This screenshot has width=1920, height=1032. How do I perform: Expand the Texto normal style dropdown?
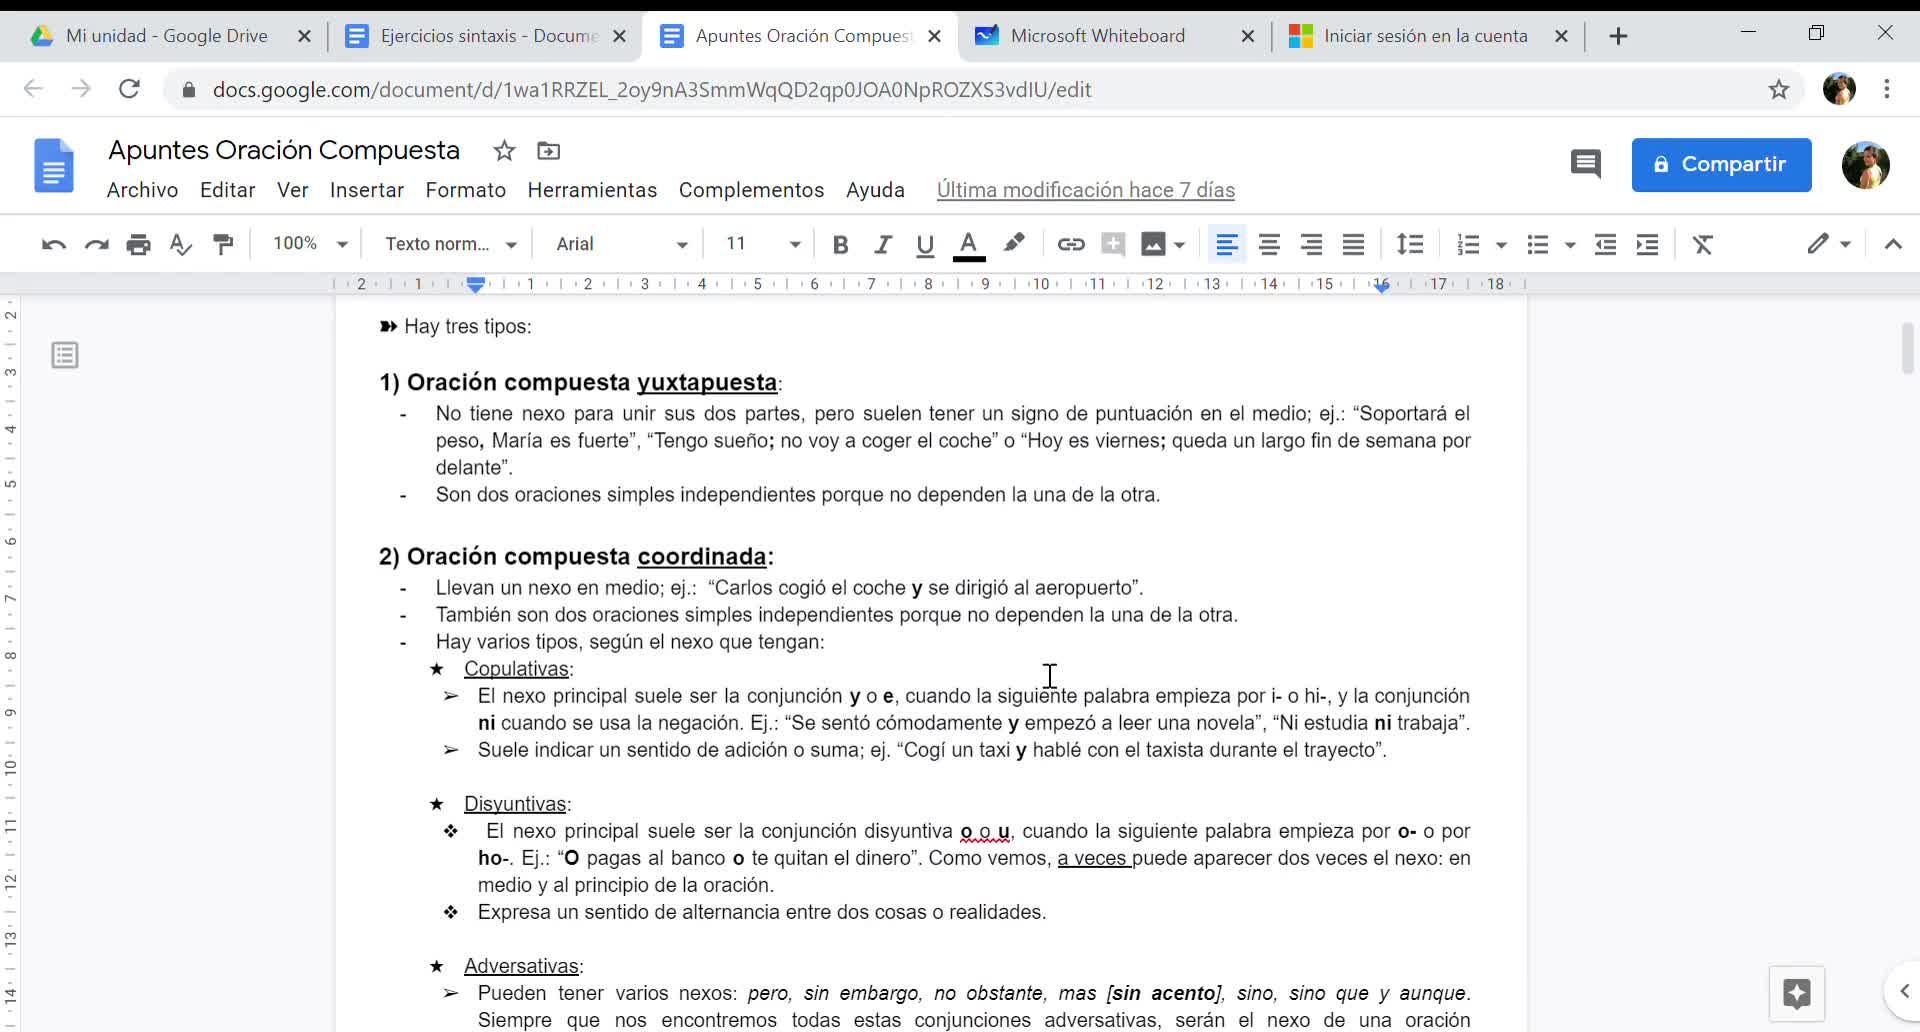coord(450,244)
